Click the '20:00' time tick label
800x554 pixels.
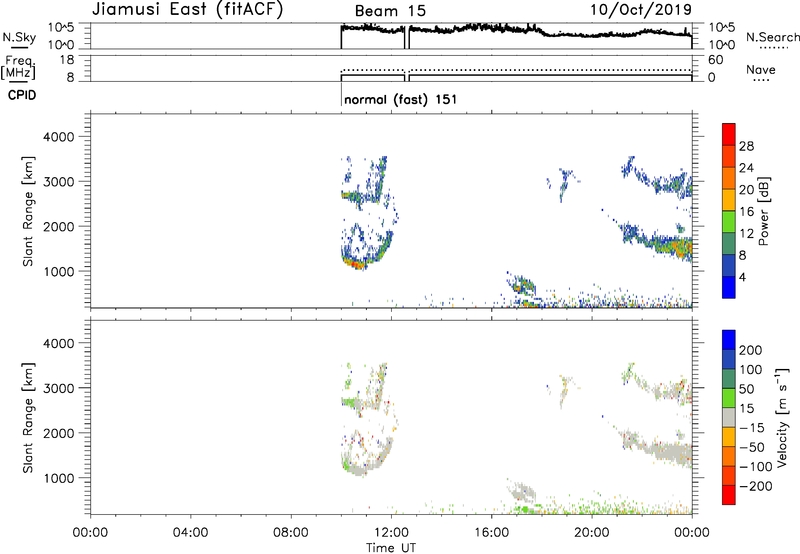pos(591,533)
